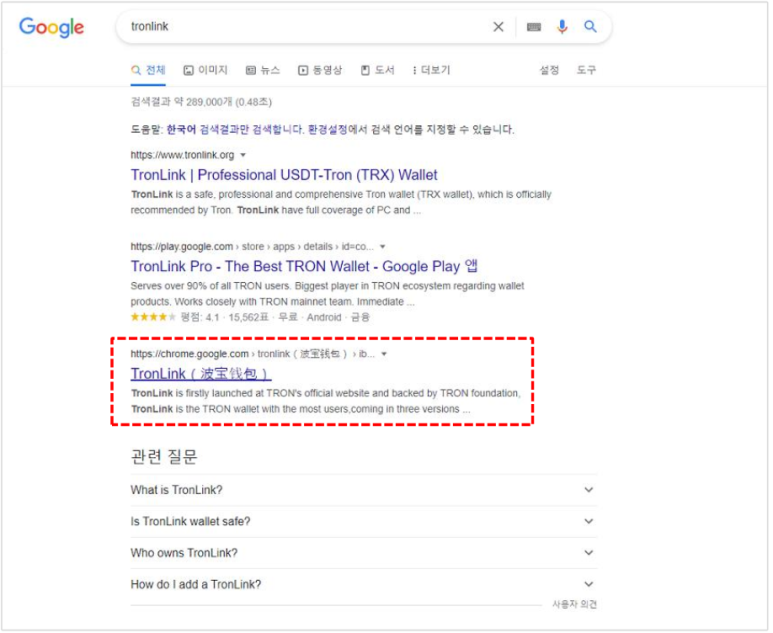Open dropdown arrow next to chrome.google.com URL
Image resolution: width=773 pixels, height=633 pixels.
[x=384, y=354]
